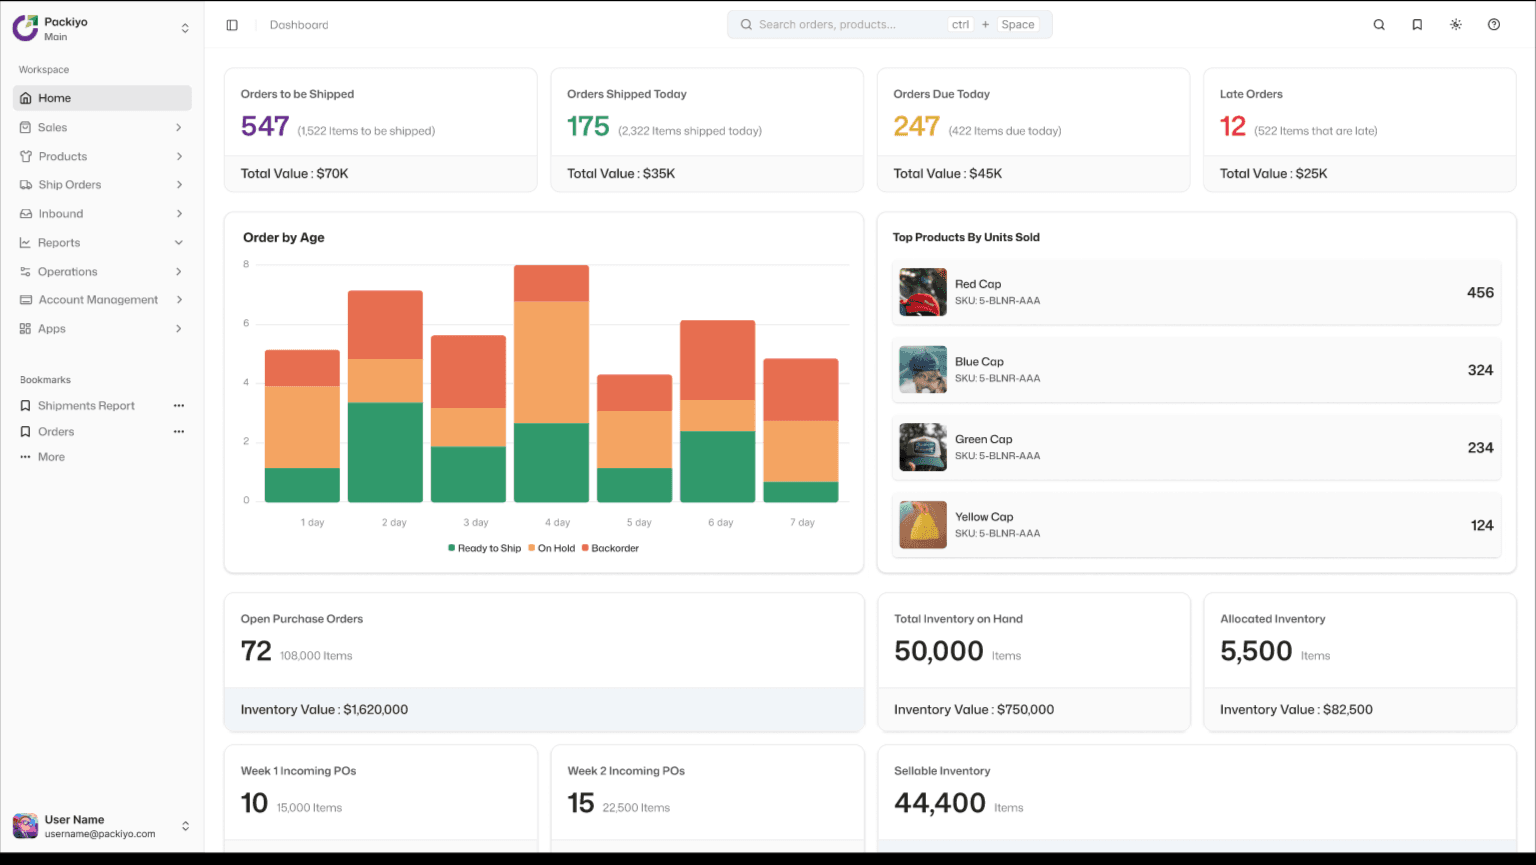1536x865 pixels.
Task: Click the Sales icon in sidebar
Action: 26,127
